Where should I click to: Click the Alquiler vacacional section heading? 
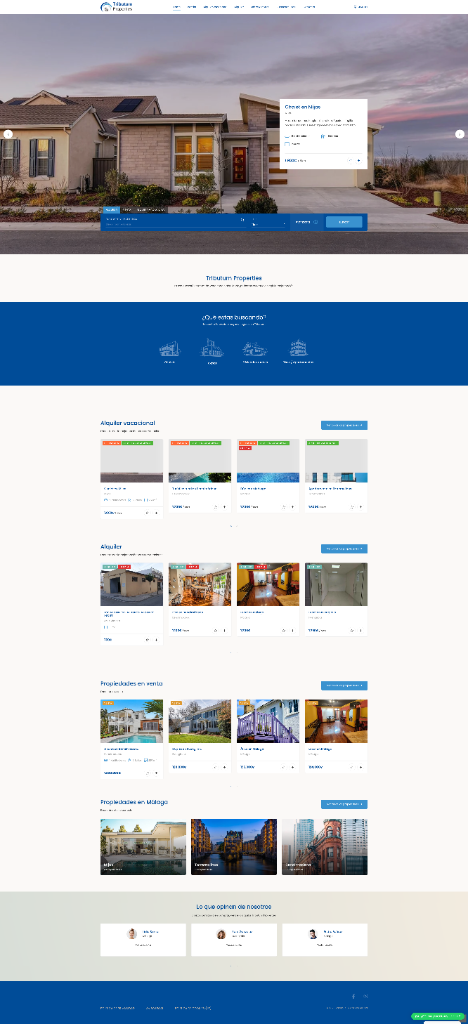point(127,423)
